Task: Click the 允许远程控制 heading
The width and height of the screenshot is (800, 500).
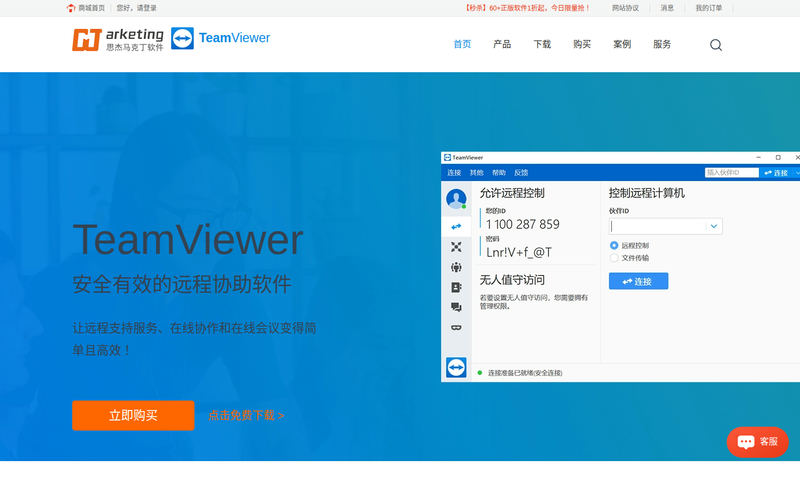Action: pos(512,193)
